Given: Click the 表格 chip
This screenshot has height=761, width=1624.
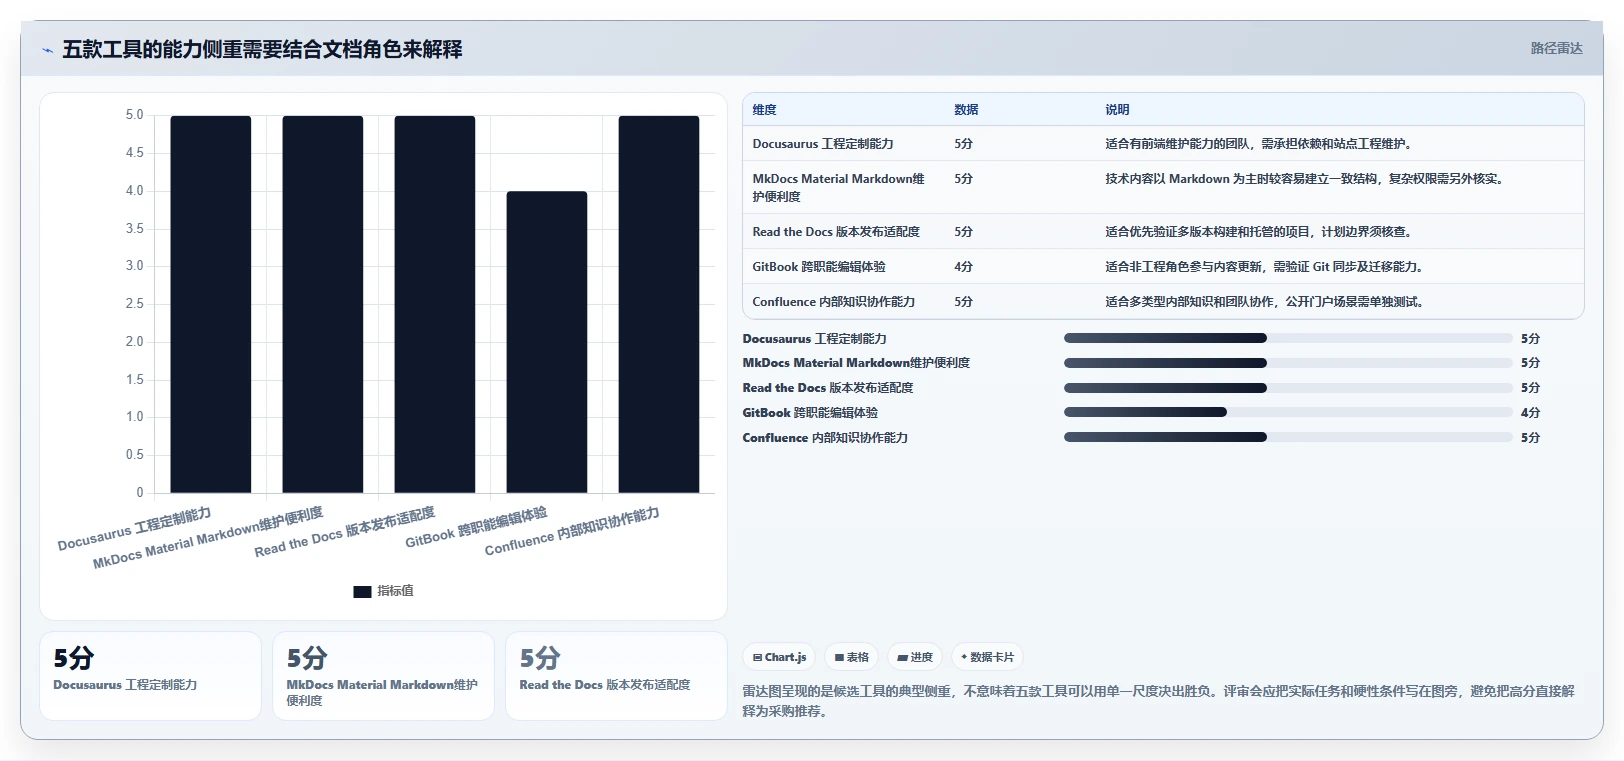Looking at the screenshot, I should coord(852,657).
